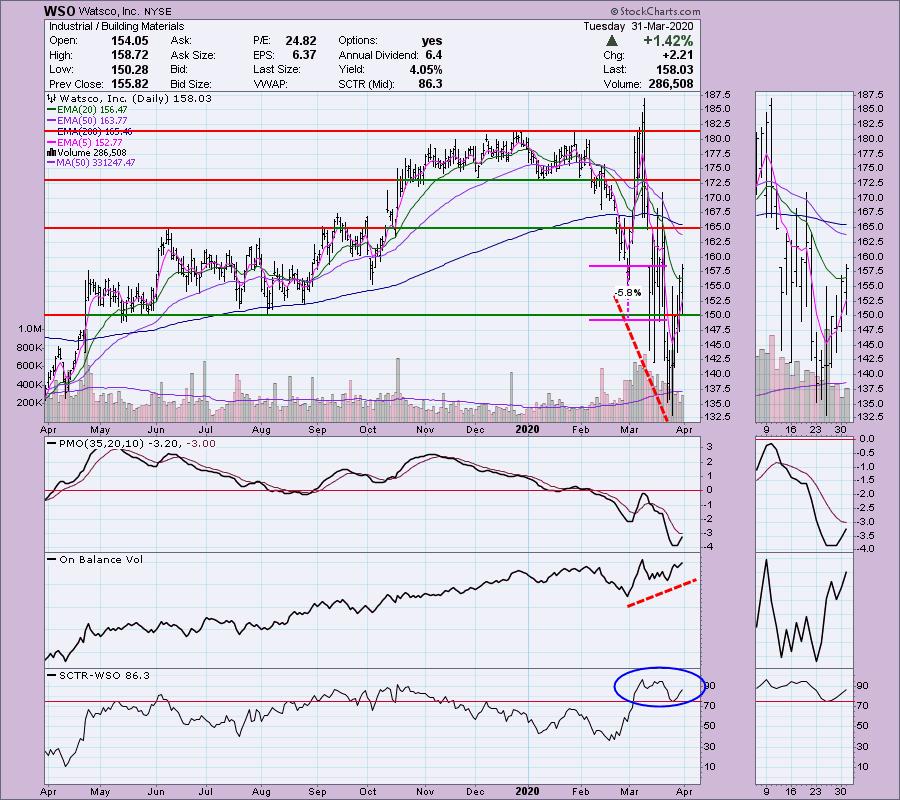900x800 pixels.
Task: Click the '800K' volume axis label
Action: 30,348
